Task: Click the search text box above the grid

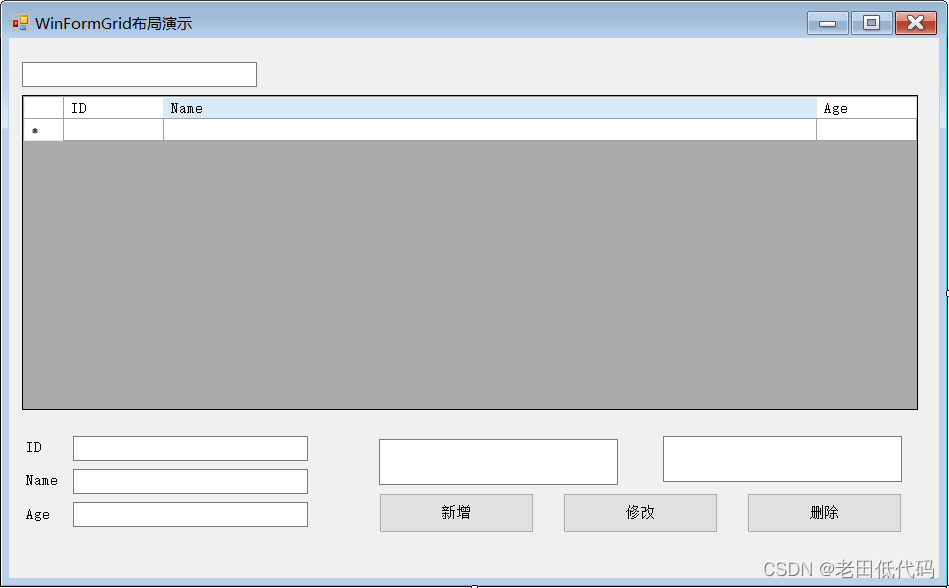Action: click(139, 74)
